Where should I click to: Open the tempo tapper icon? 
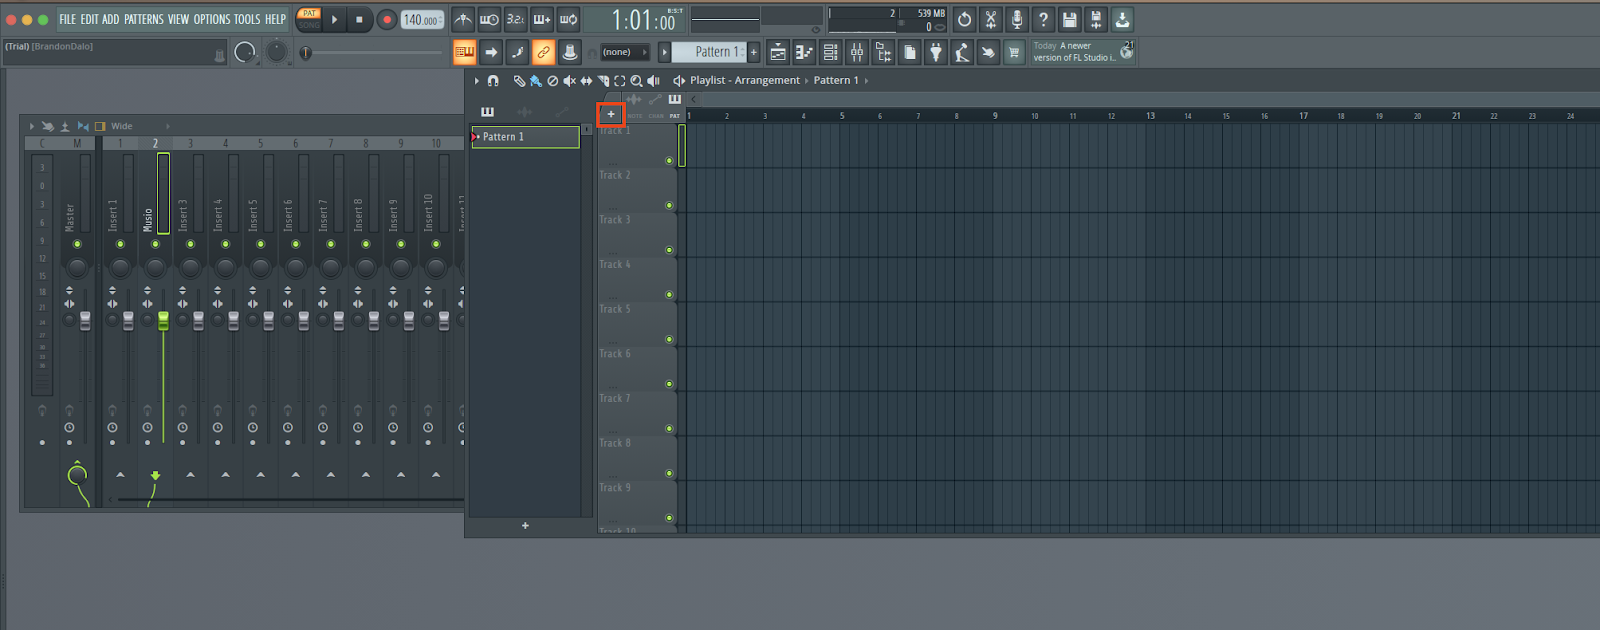[x=962, y=52]
